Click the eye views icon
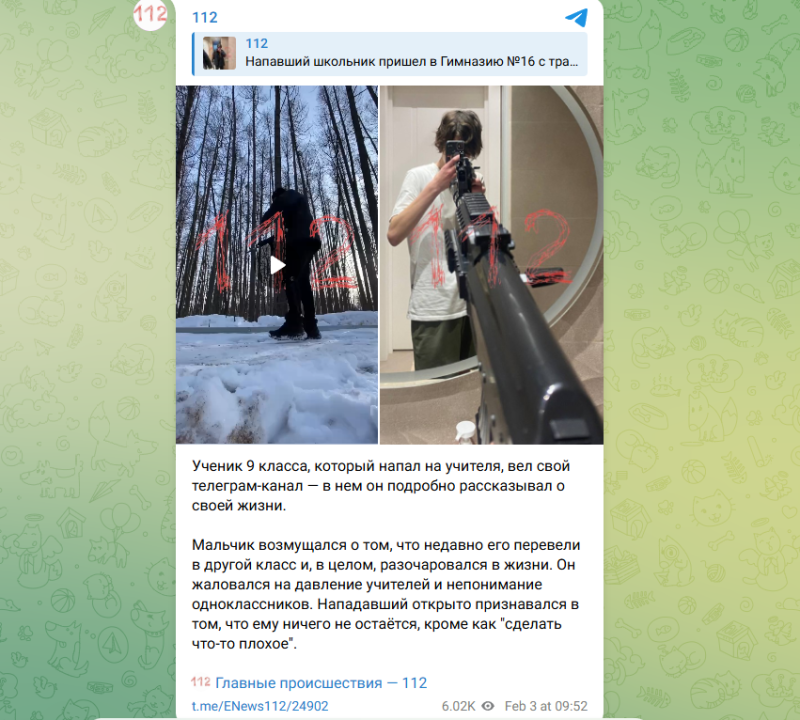This screenshot has height=720, width=800. (488, 706)
